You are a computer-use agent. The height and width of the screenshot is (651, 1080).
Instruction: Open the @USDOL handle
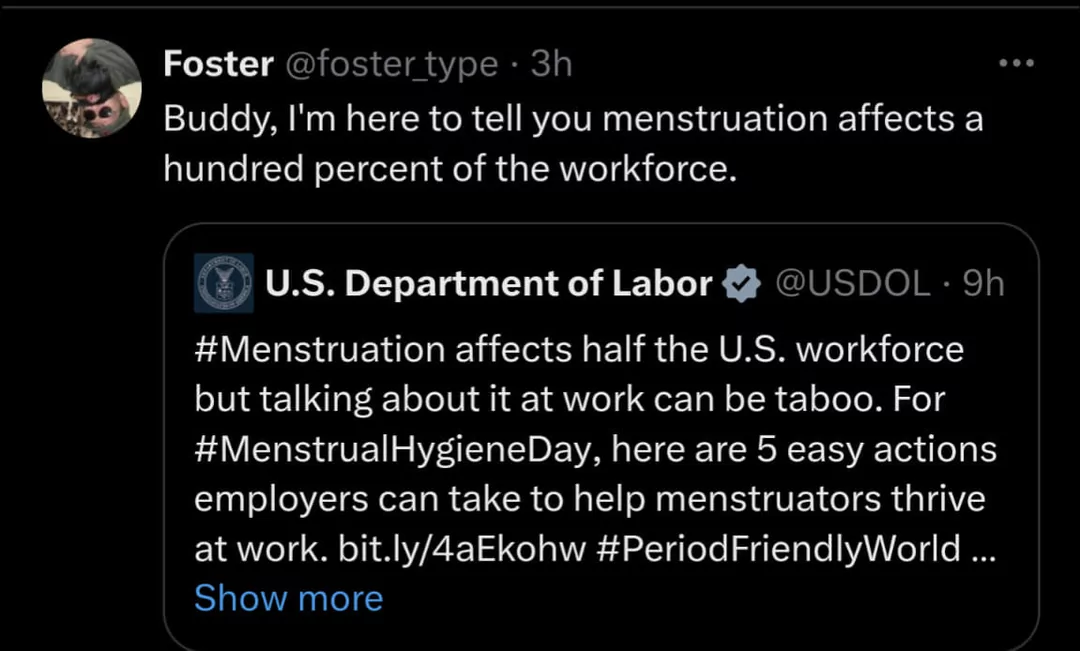coord(852,285)
